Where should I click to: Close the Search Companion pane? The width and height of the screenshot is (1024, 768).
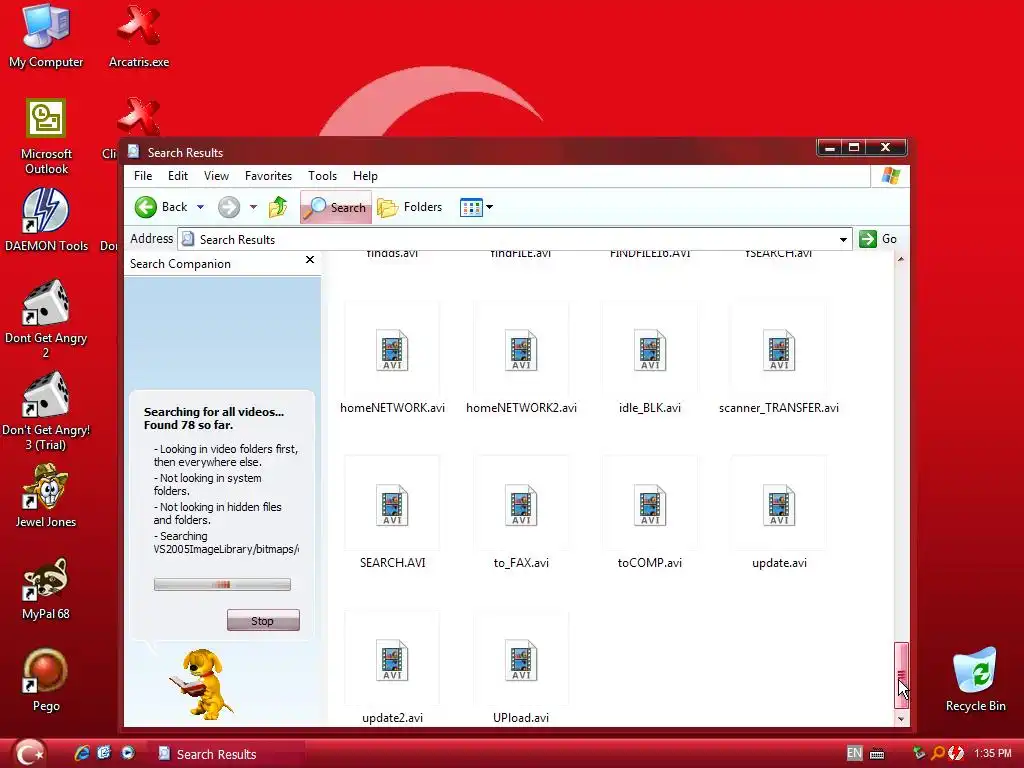pyautogui.click(x=310, y=260)
